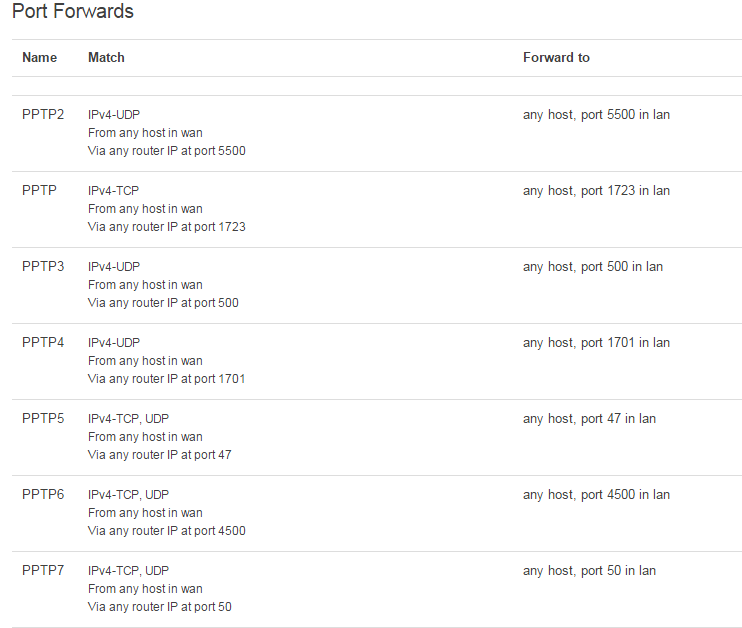742x628 pixels.
Task: Click the Port Forwards heading
Action: pos(73,11)
